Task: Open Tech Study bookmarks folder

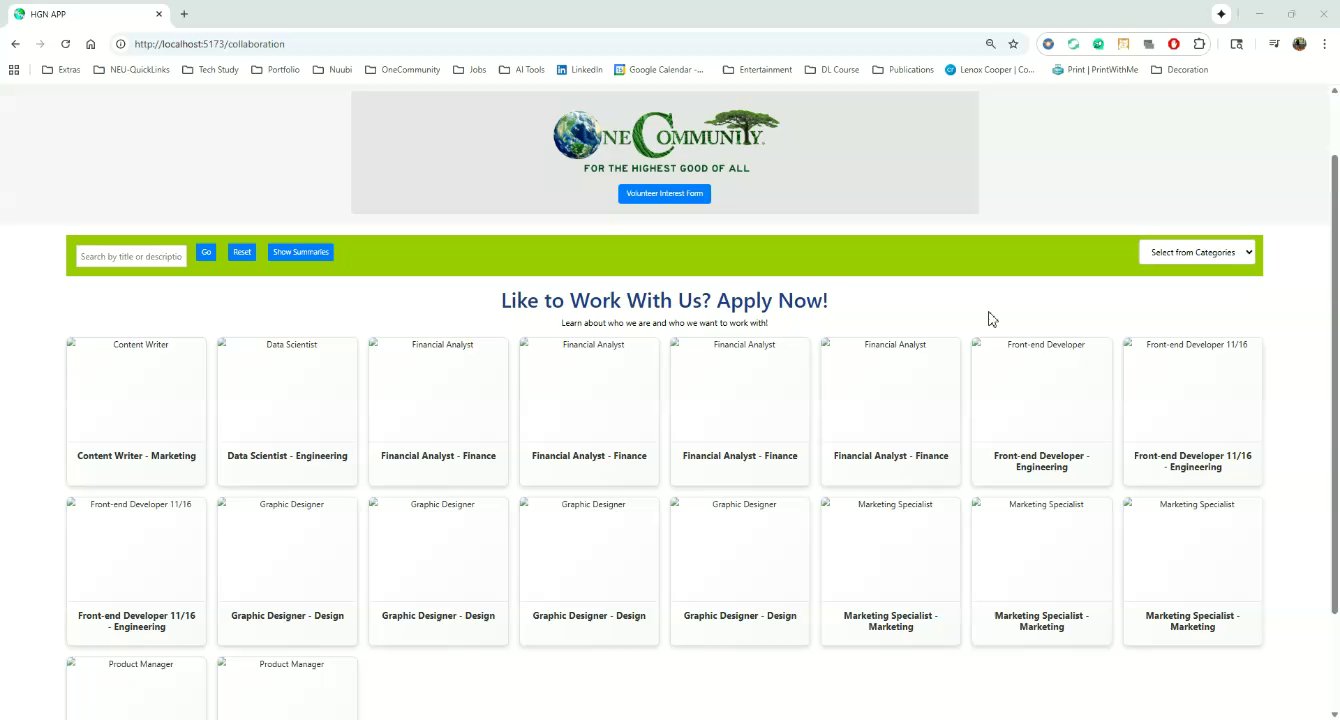Action: [x=210, y=70]
